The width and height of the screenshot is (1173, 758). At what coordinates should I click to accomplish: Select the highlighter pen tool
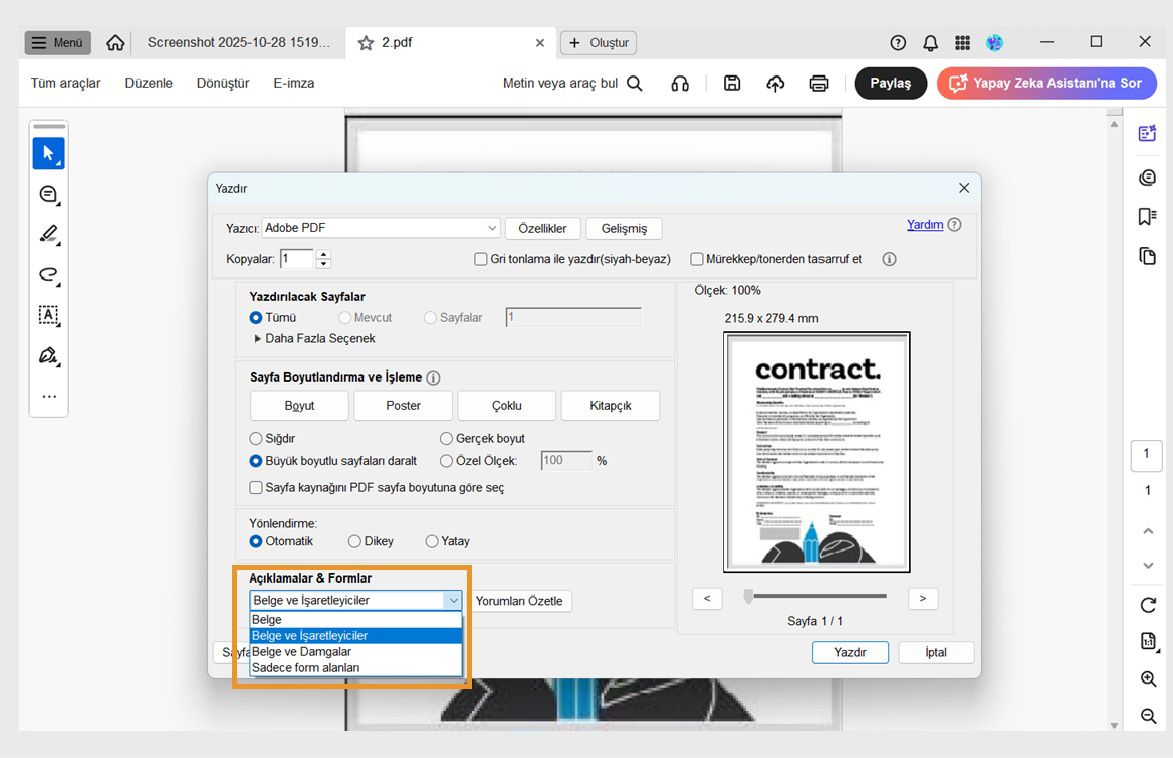[49, 234]
